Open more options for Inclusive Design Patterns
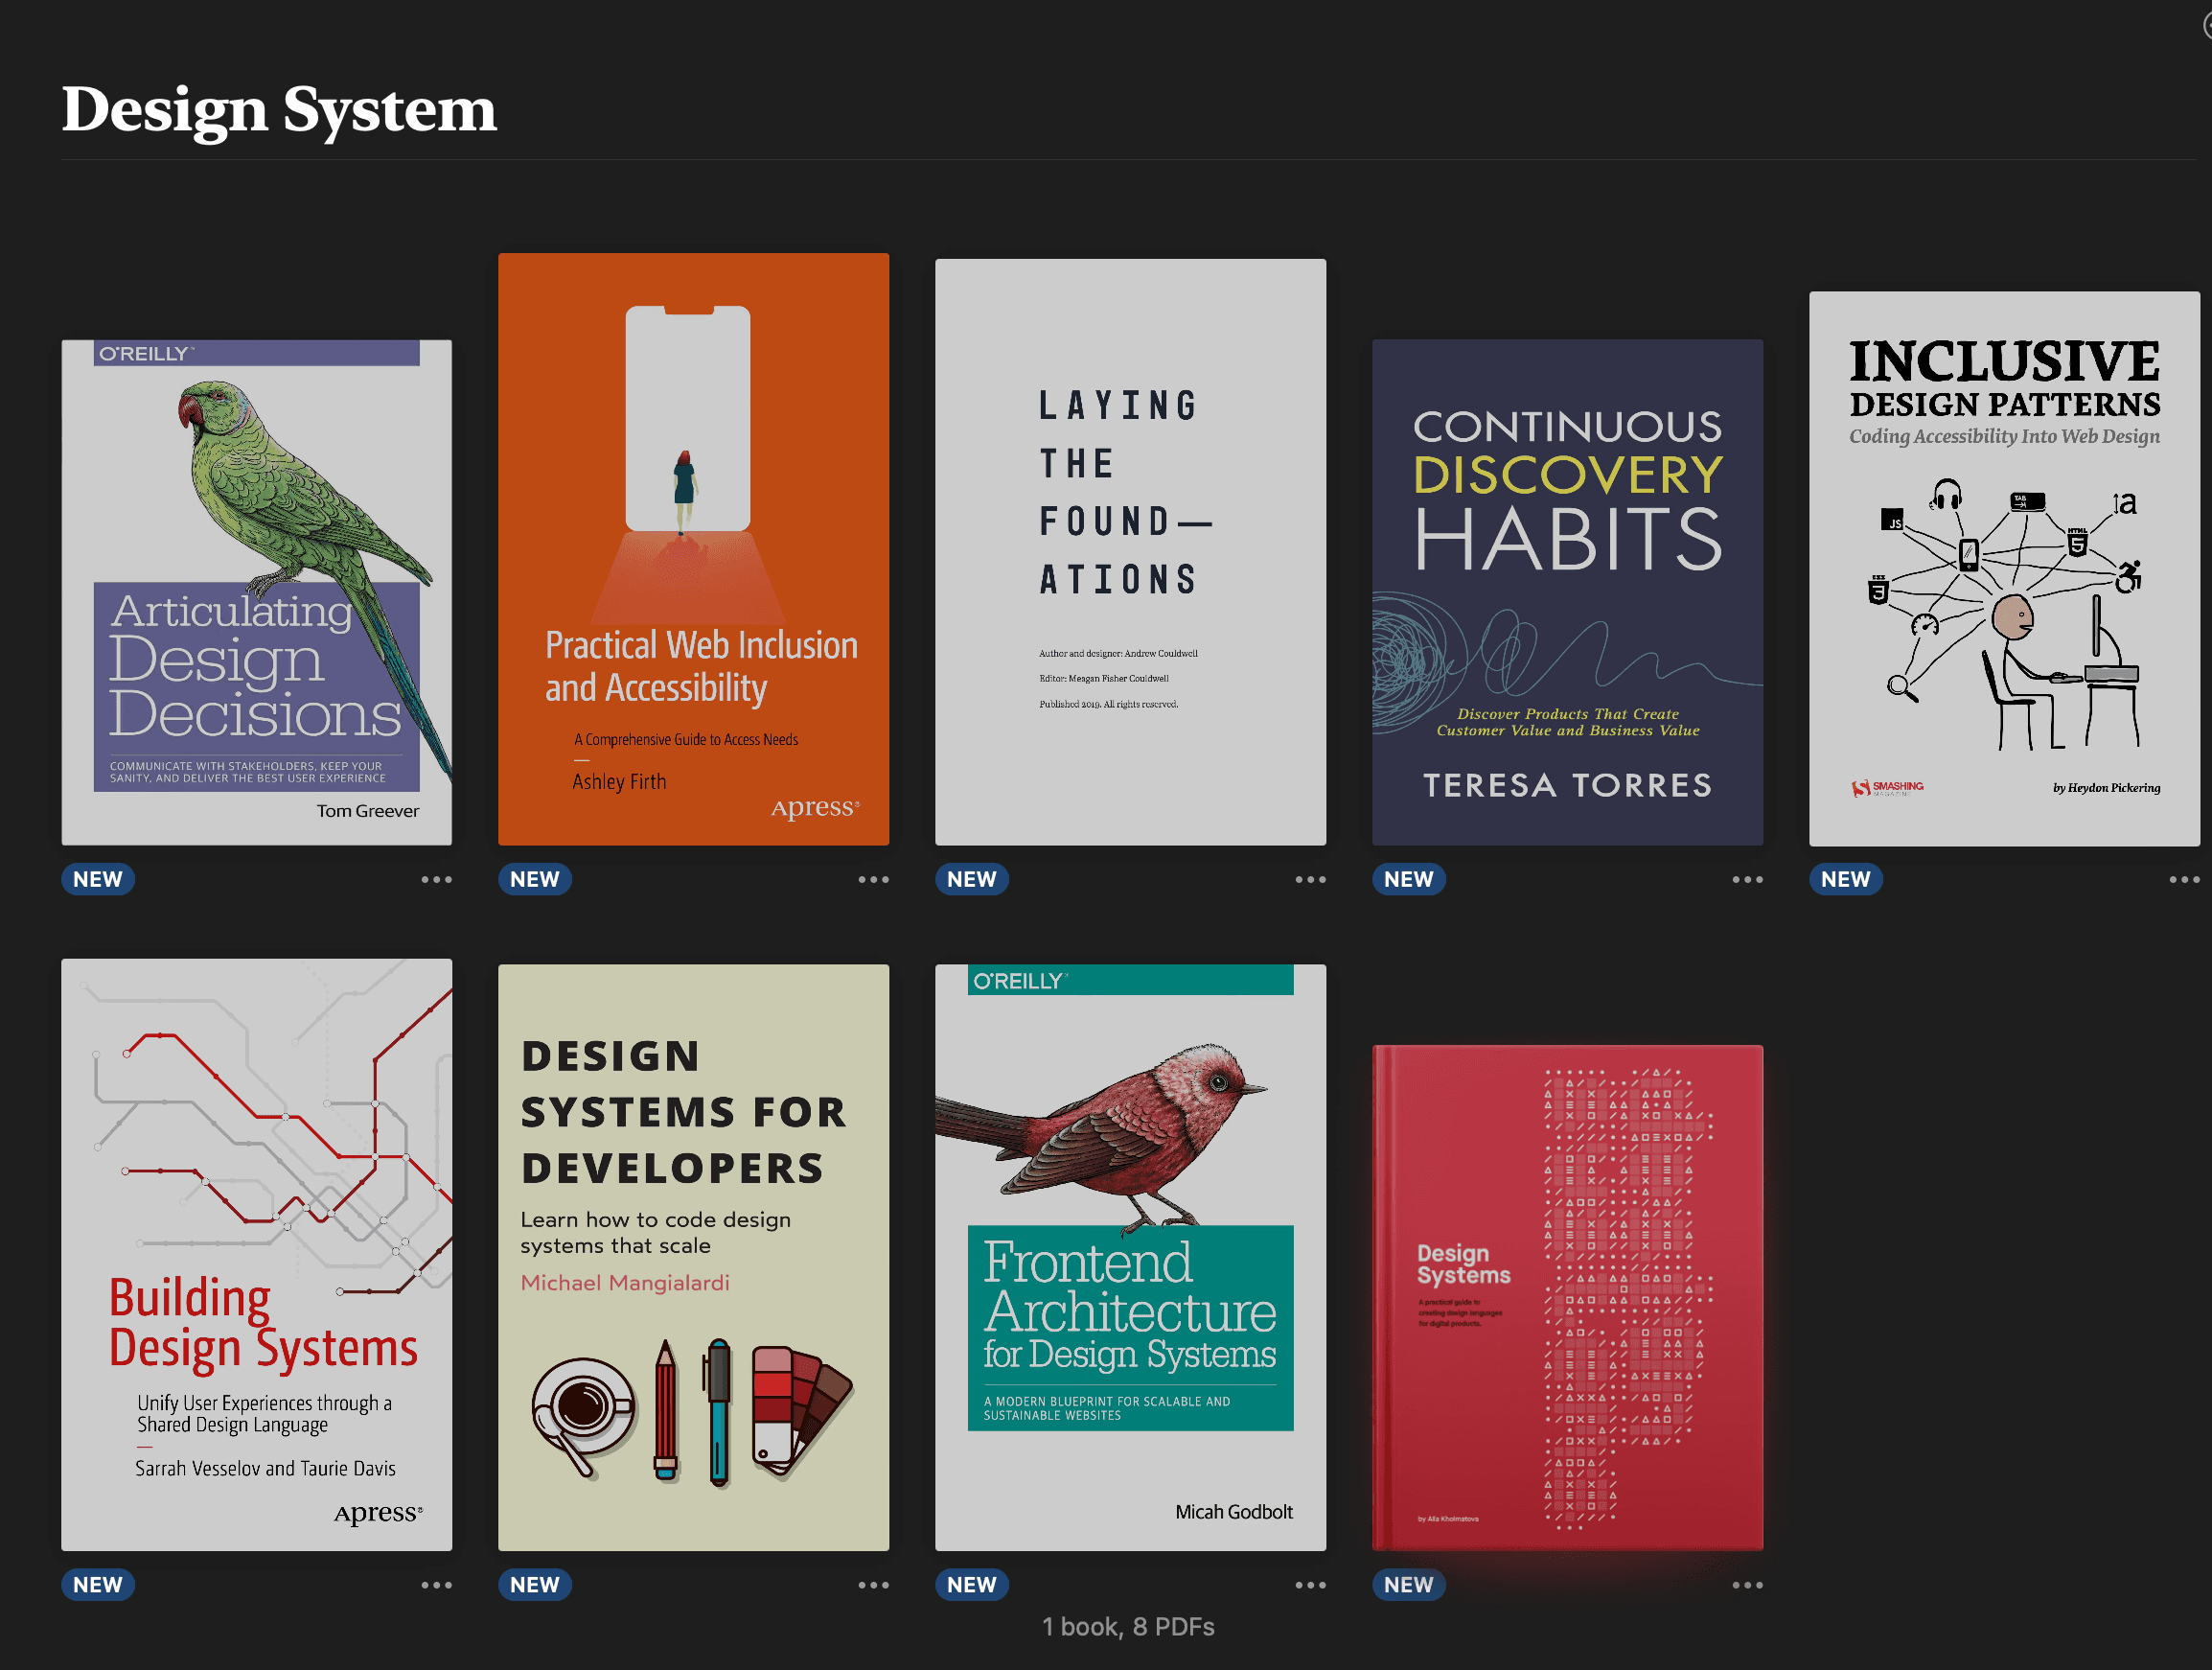This screenshot has width=2212, height=1670. (2184, 879)
